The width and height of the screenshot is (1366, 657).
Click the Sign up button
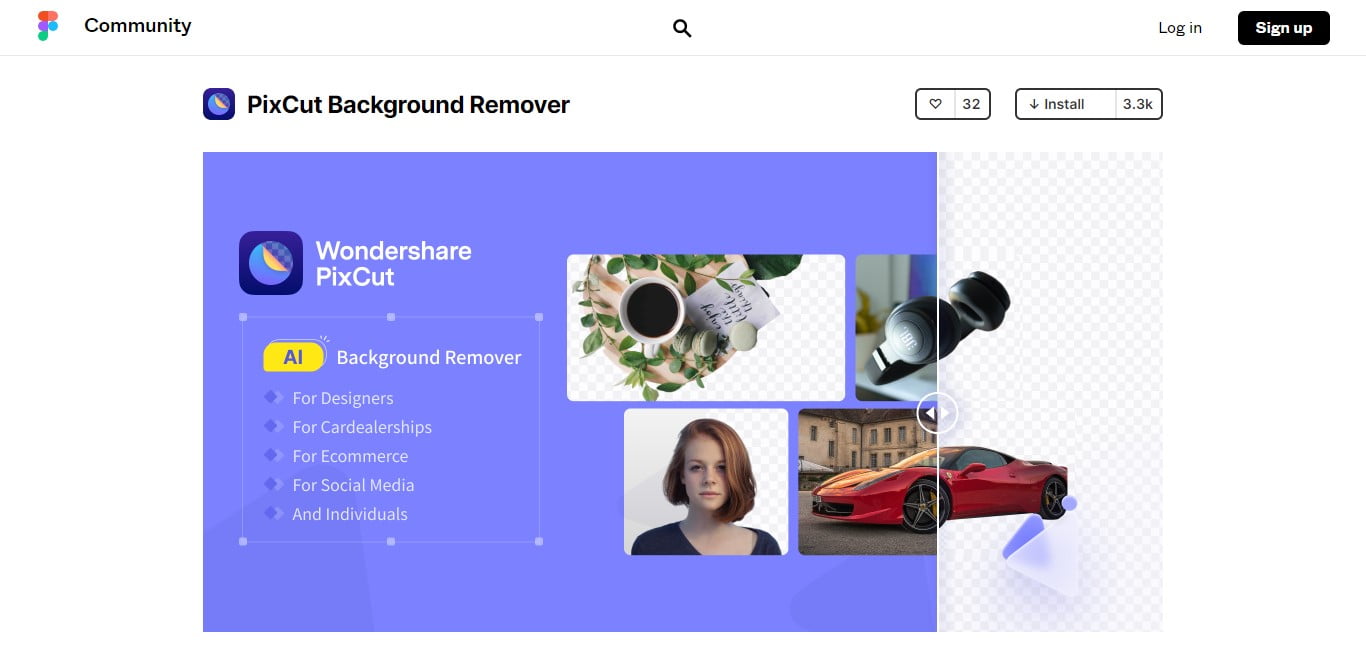pyautogui.click(x=1283, y=28)
